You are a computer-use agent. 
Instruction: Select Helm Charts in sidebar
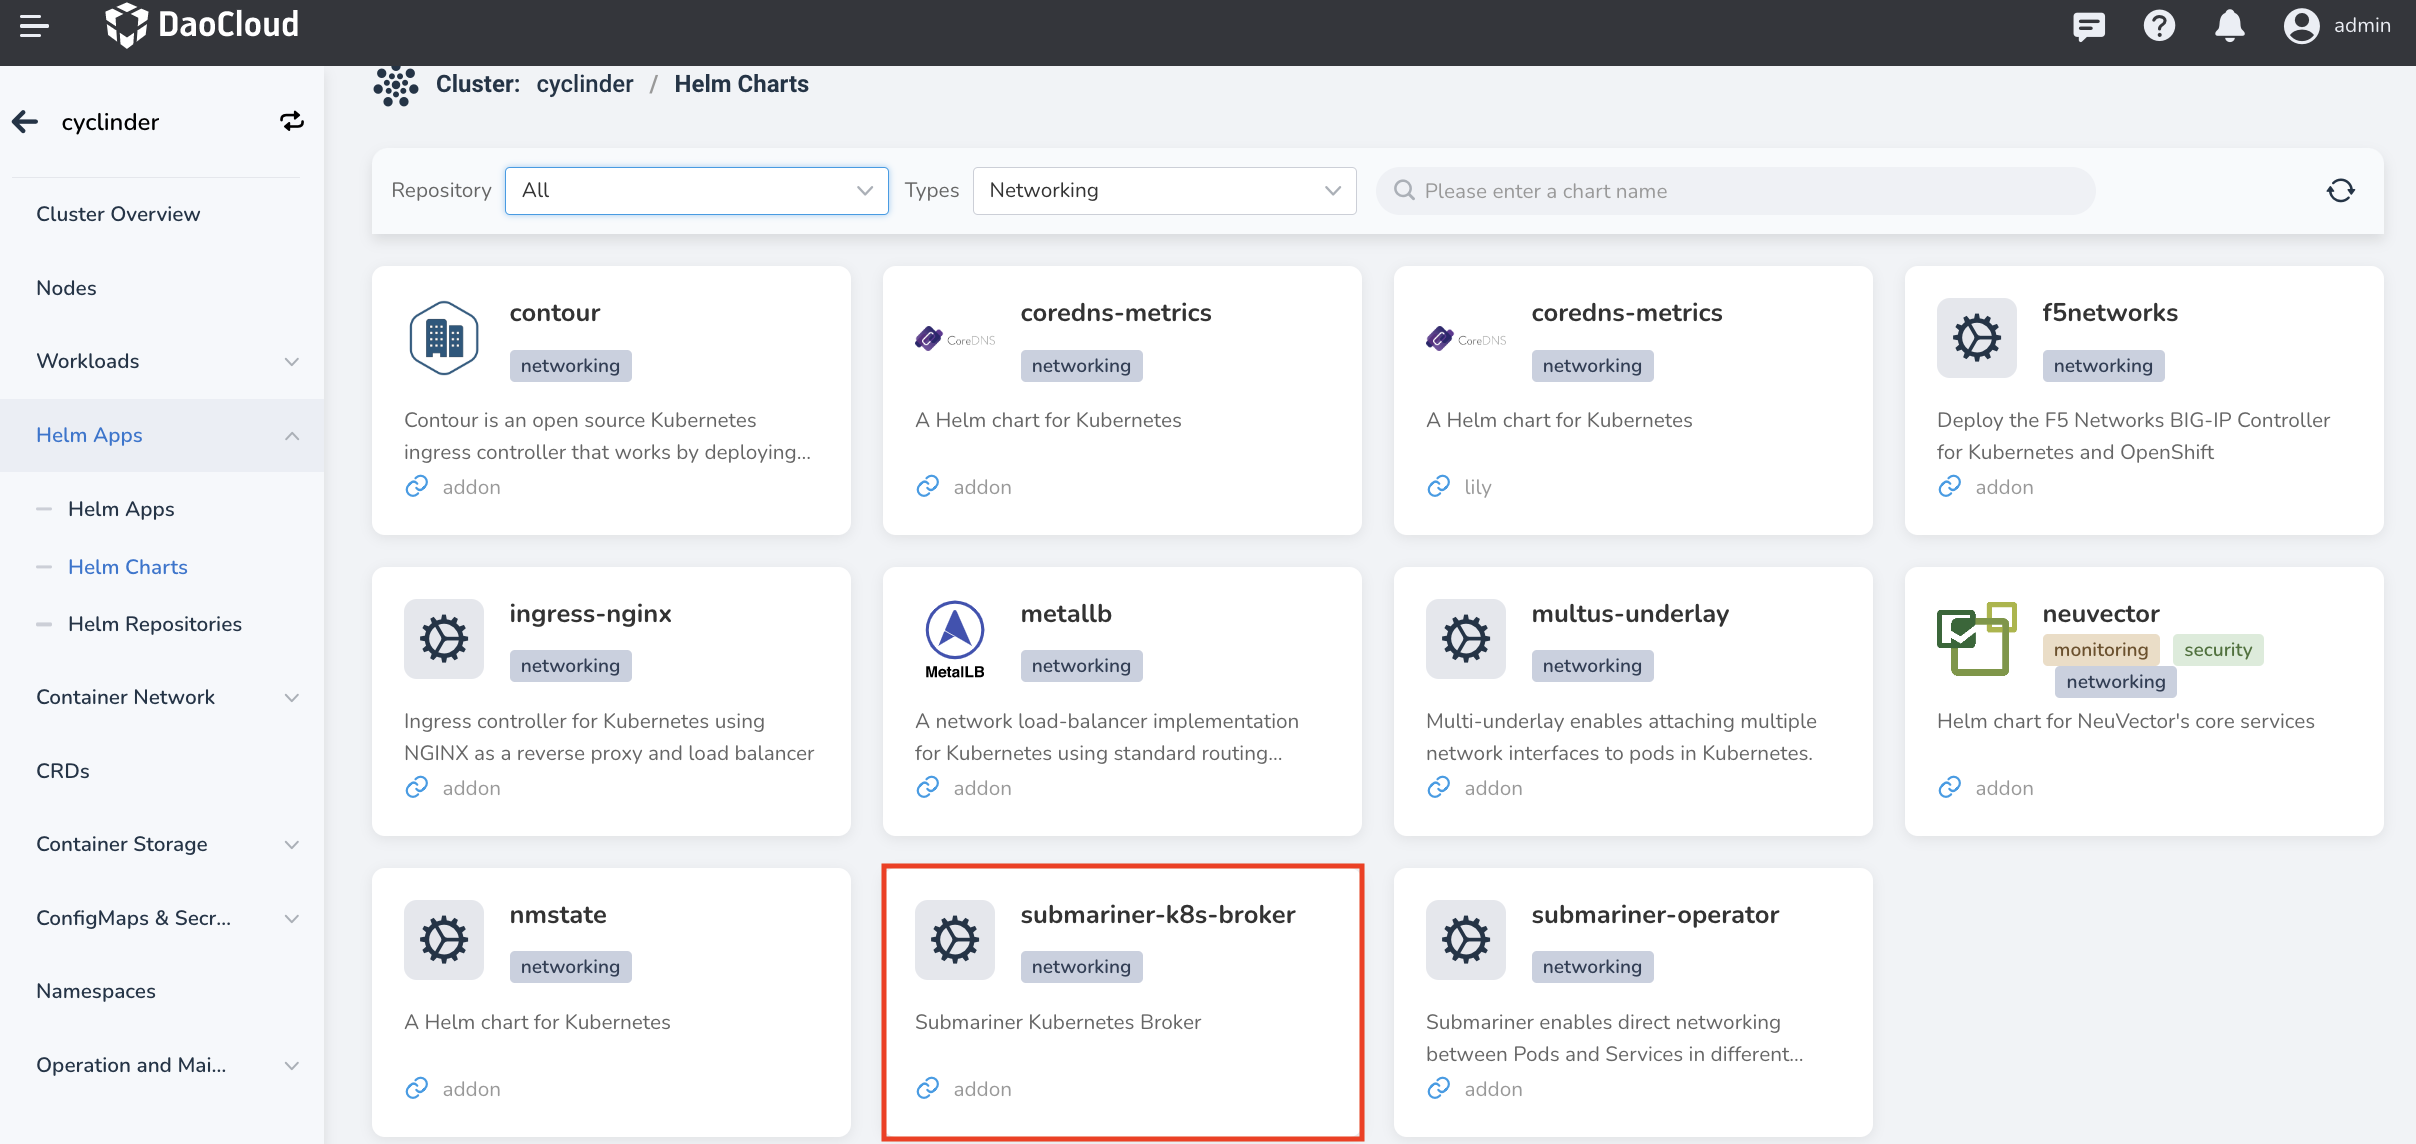(x=128, y=567)
